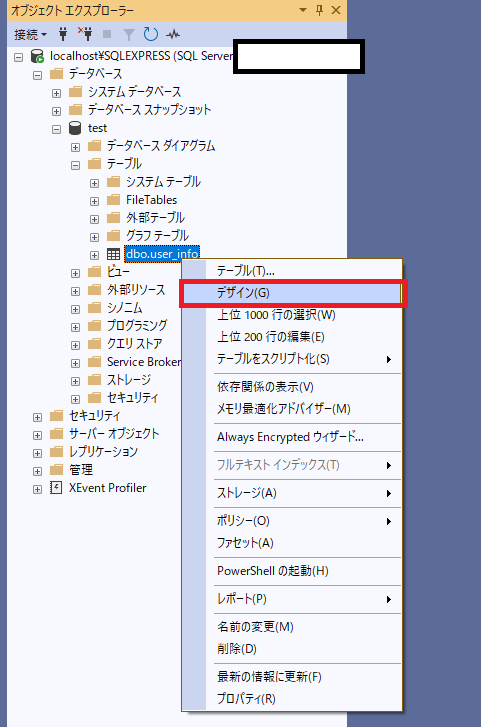The height and width of the screenshot is (727, 481).
Task: Click the システム データベース folder icon
Action: click(x=76, y=91)
